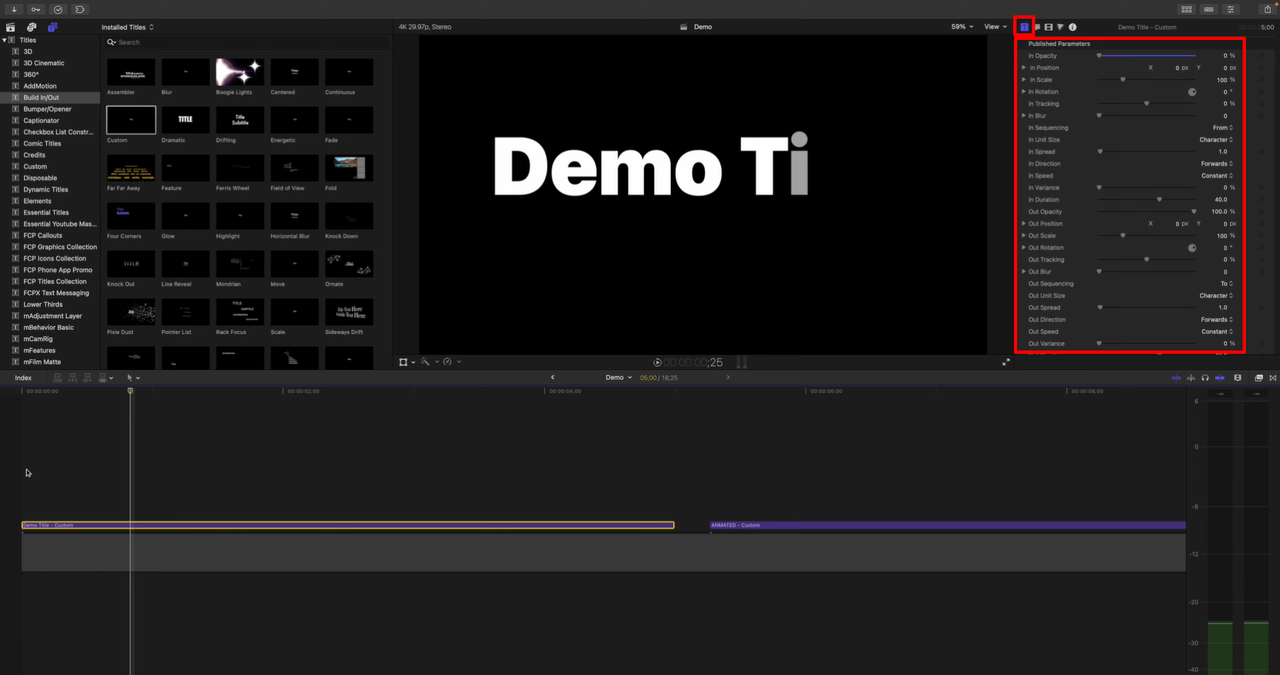The height and width of the screenshot is (675, 1280).
Task: Toggle the headphones Solo icon
Action: 1205,378
